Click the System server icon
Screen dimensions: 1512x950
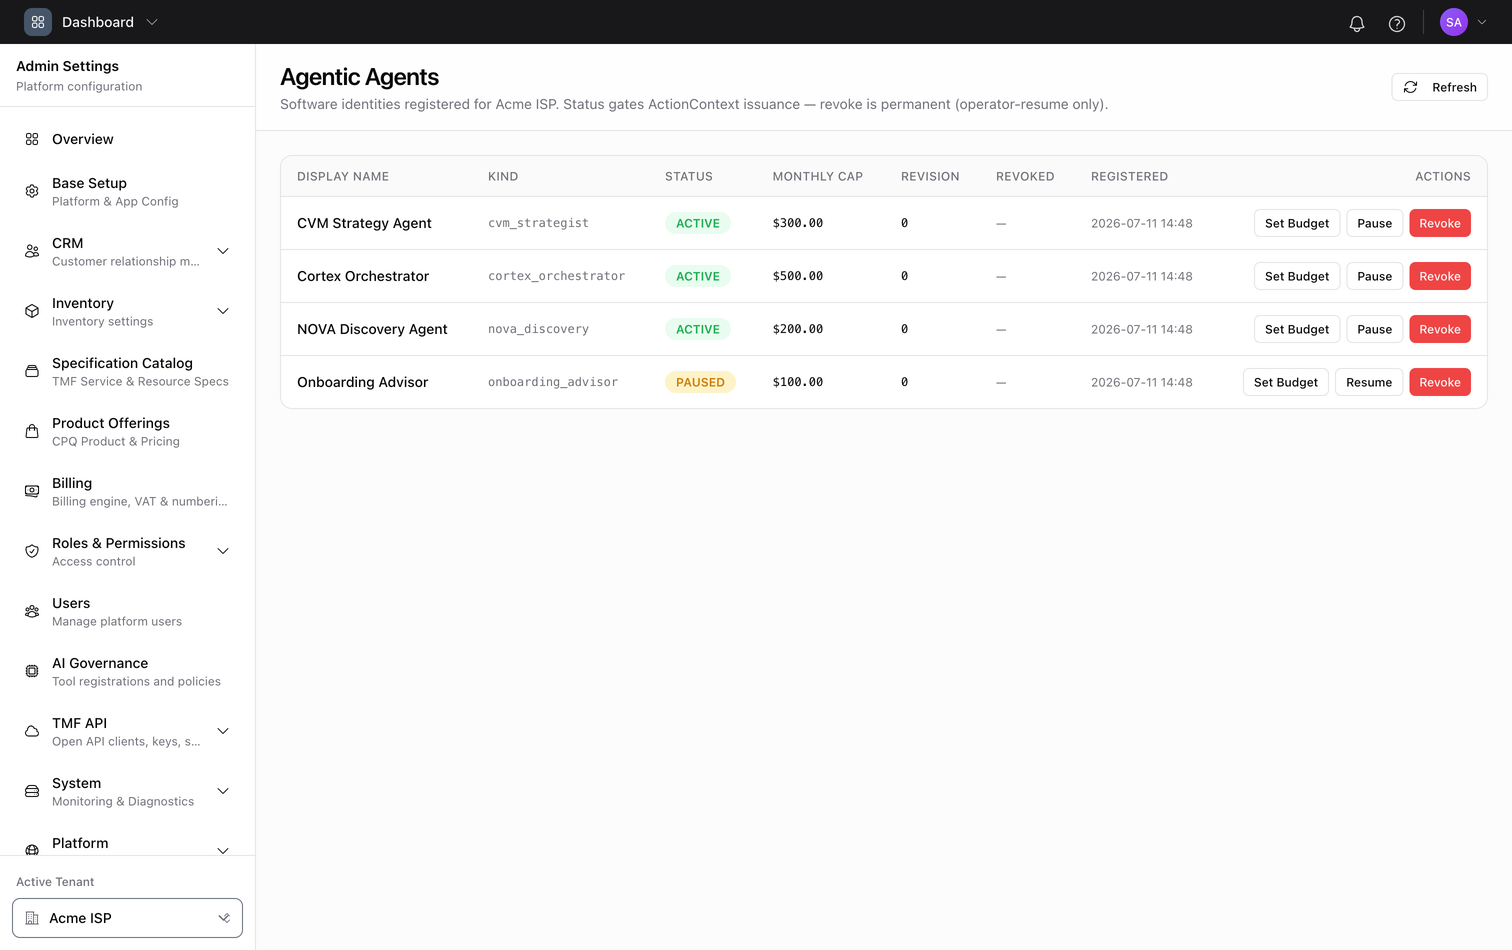point(32,791)
